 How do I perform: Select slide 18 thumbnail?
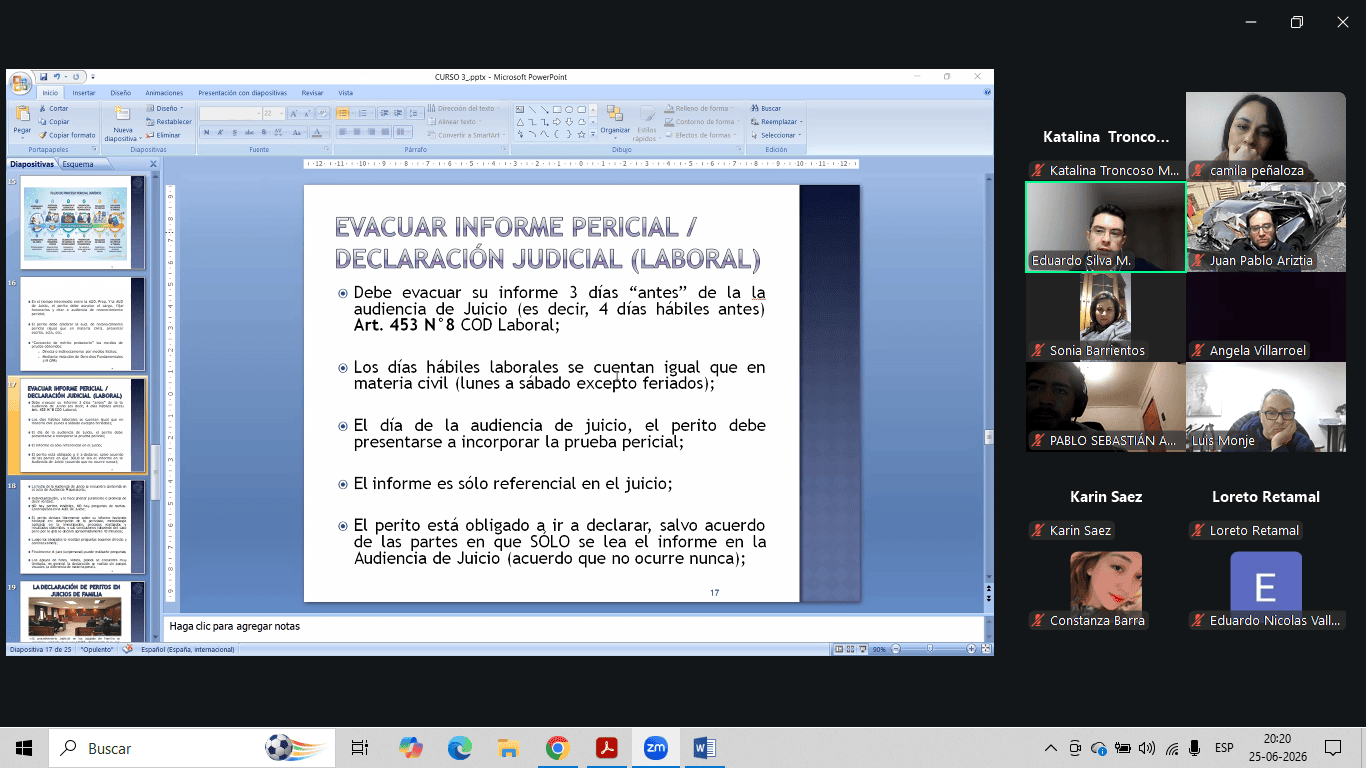coord(82,526)
